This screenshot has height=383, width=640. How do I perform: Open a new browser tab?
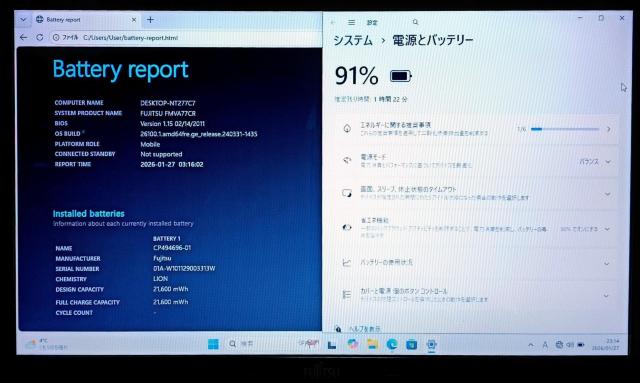coord(150,19)
